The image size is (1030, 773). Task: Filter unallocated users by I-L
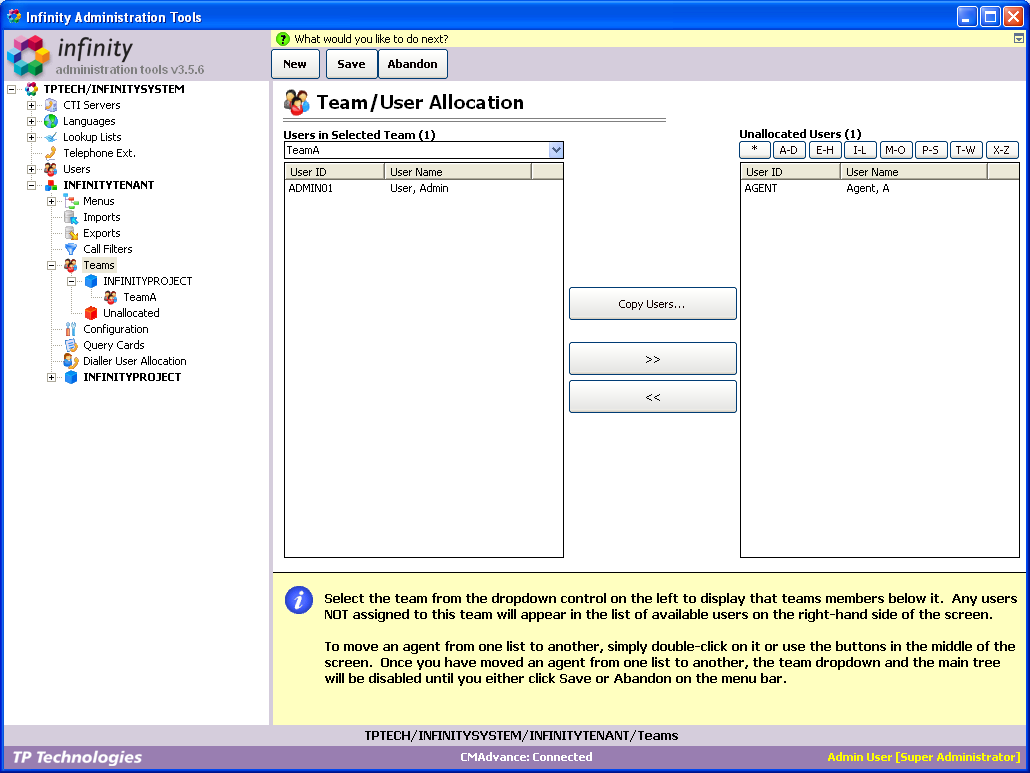tap(860, 150)
